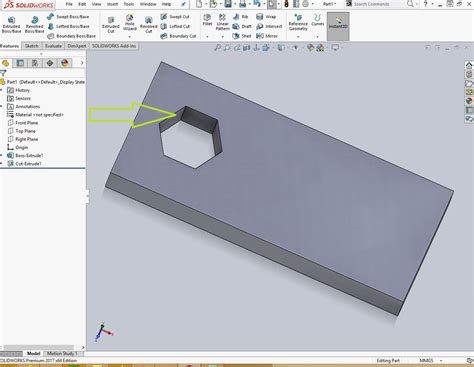The width and height of the screenshot is (474, 367).
Task: Switch to SOLIDWORKS Add-Ins tab
Action: (x=114, y=46)
